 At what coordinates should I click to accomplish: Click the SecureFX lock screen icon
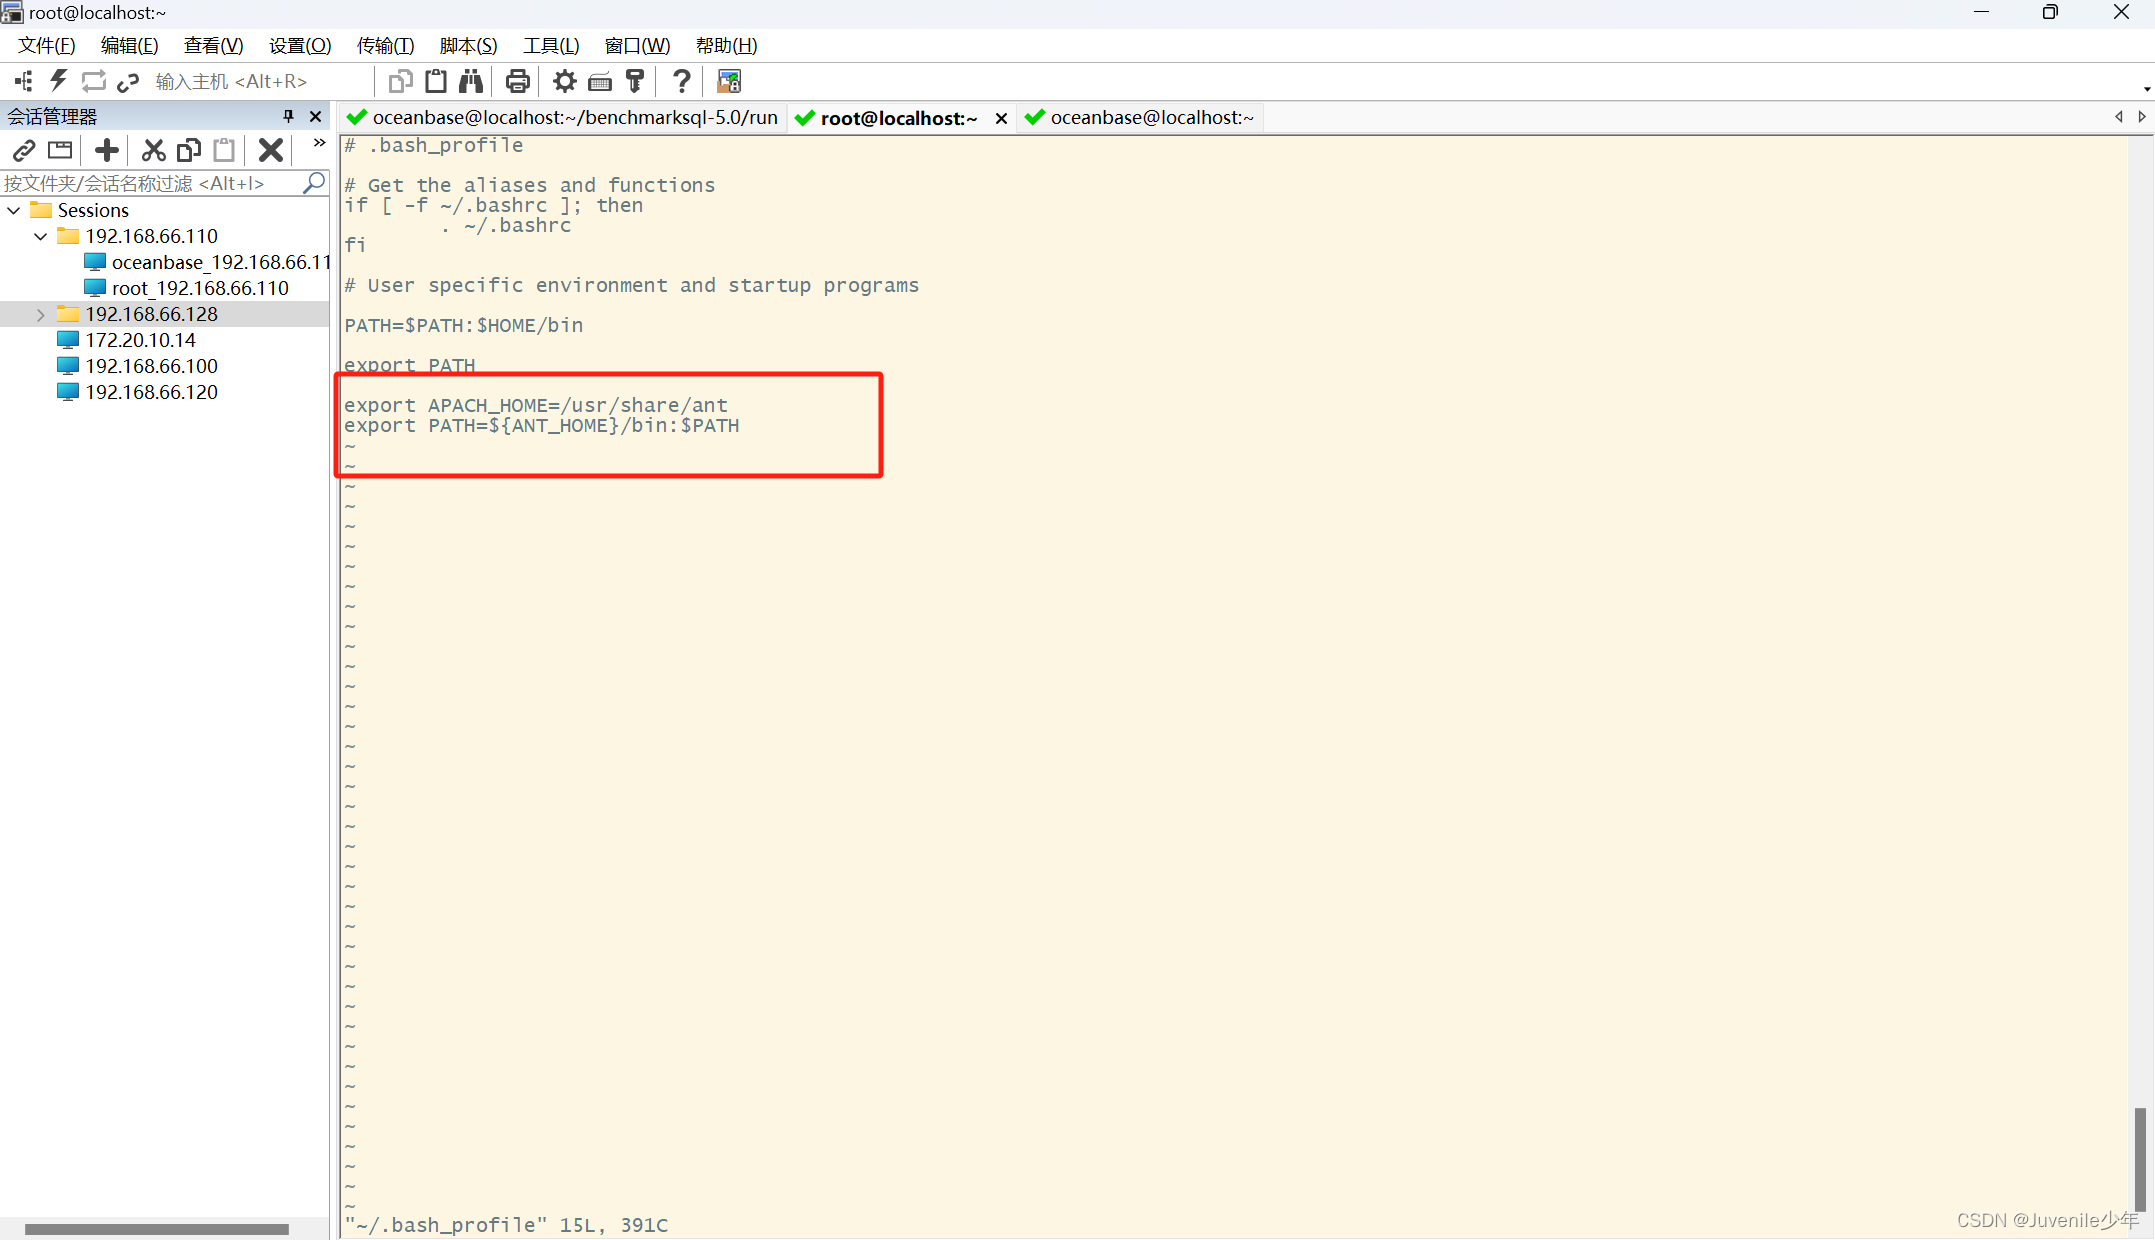pyautogui.click(x=729, y=81)
